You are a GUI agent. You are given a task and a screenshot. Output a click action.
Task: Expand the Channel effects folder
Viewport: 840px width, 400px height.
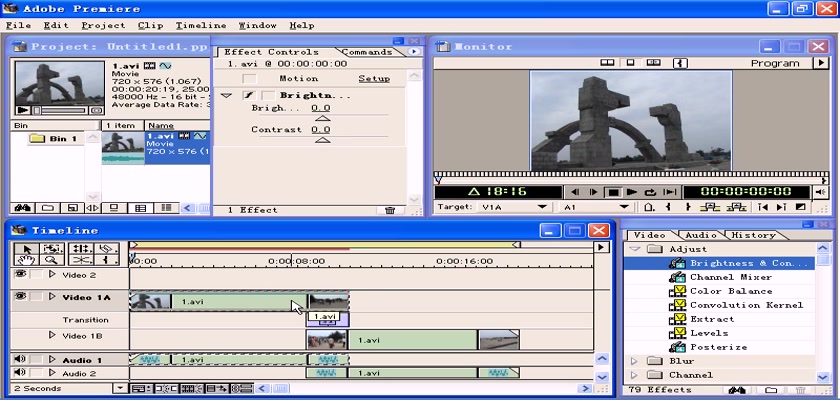(634, 375)
